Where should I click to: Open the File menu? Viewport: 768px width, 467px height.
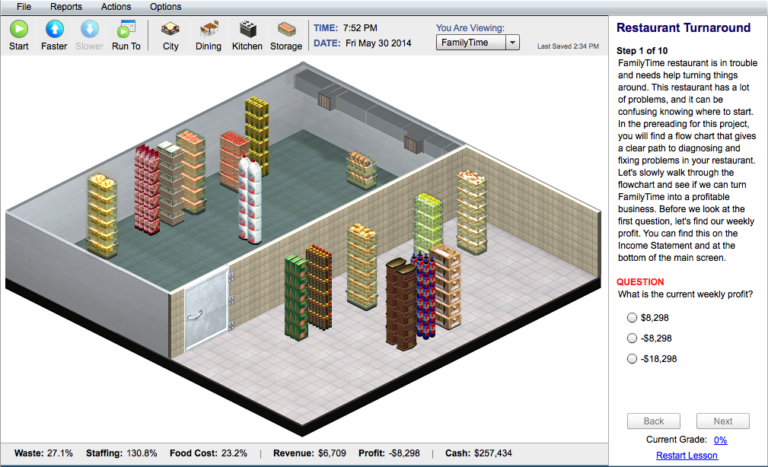coord(26,7)
